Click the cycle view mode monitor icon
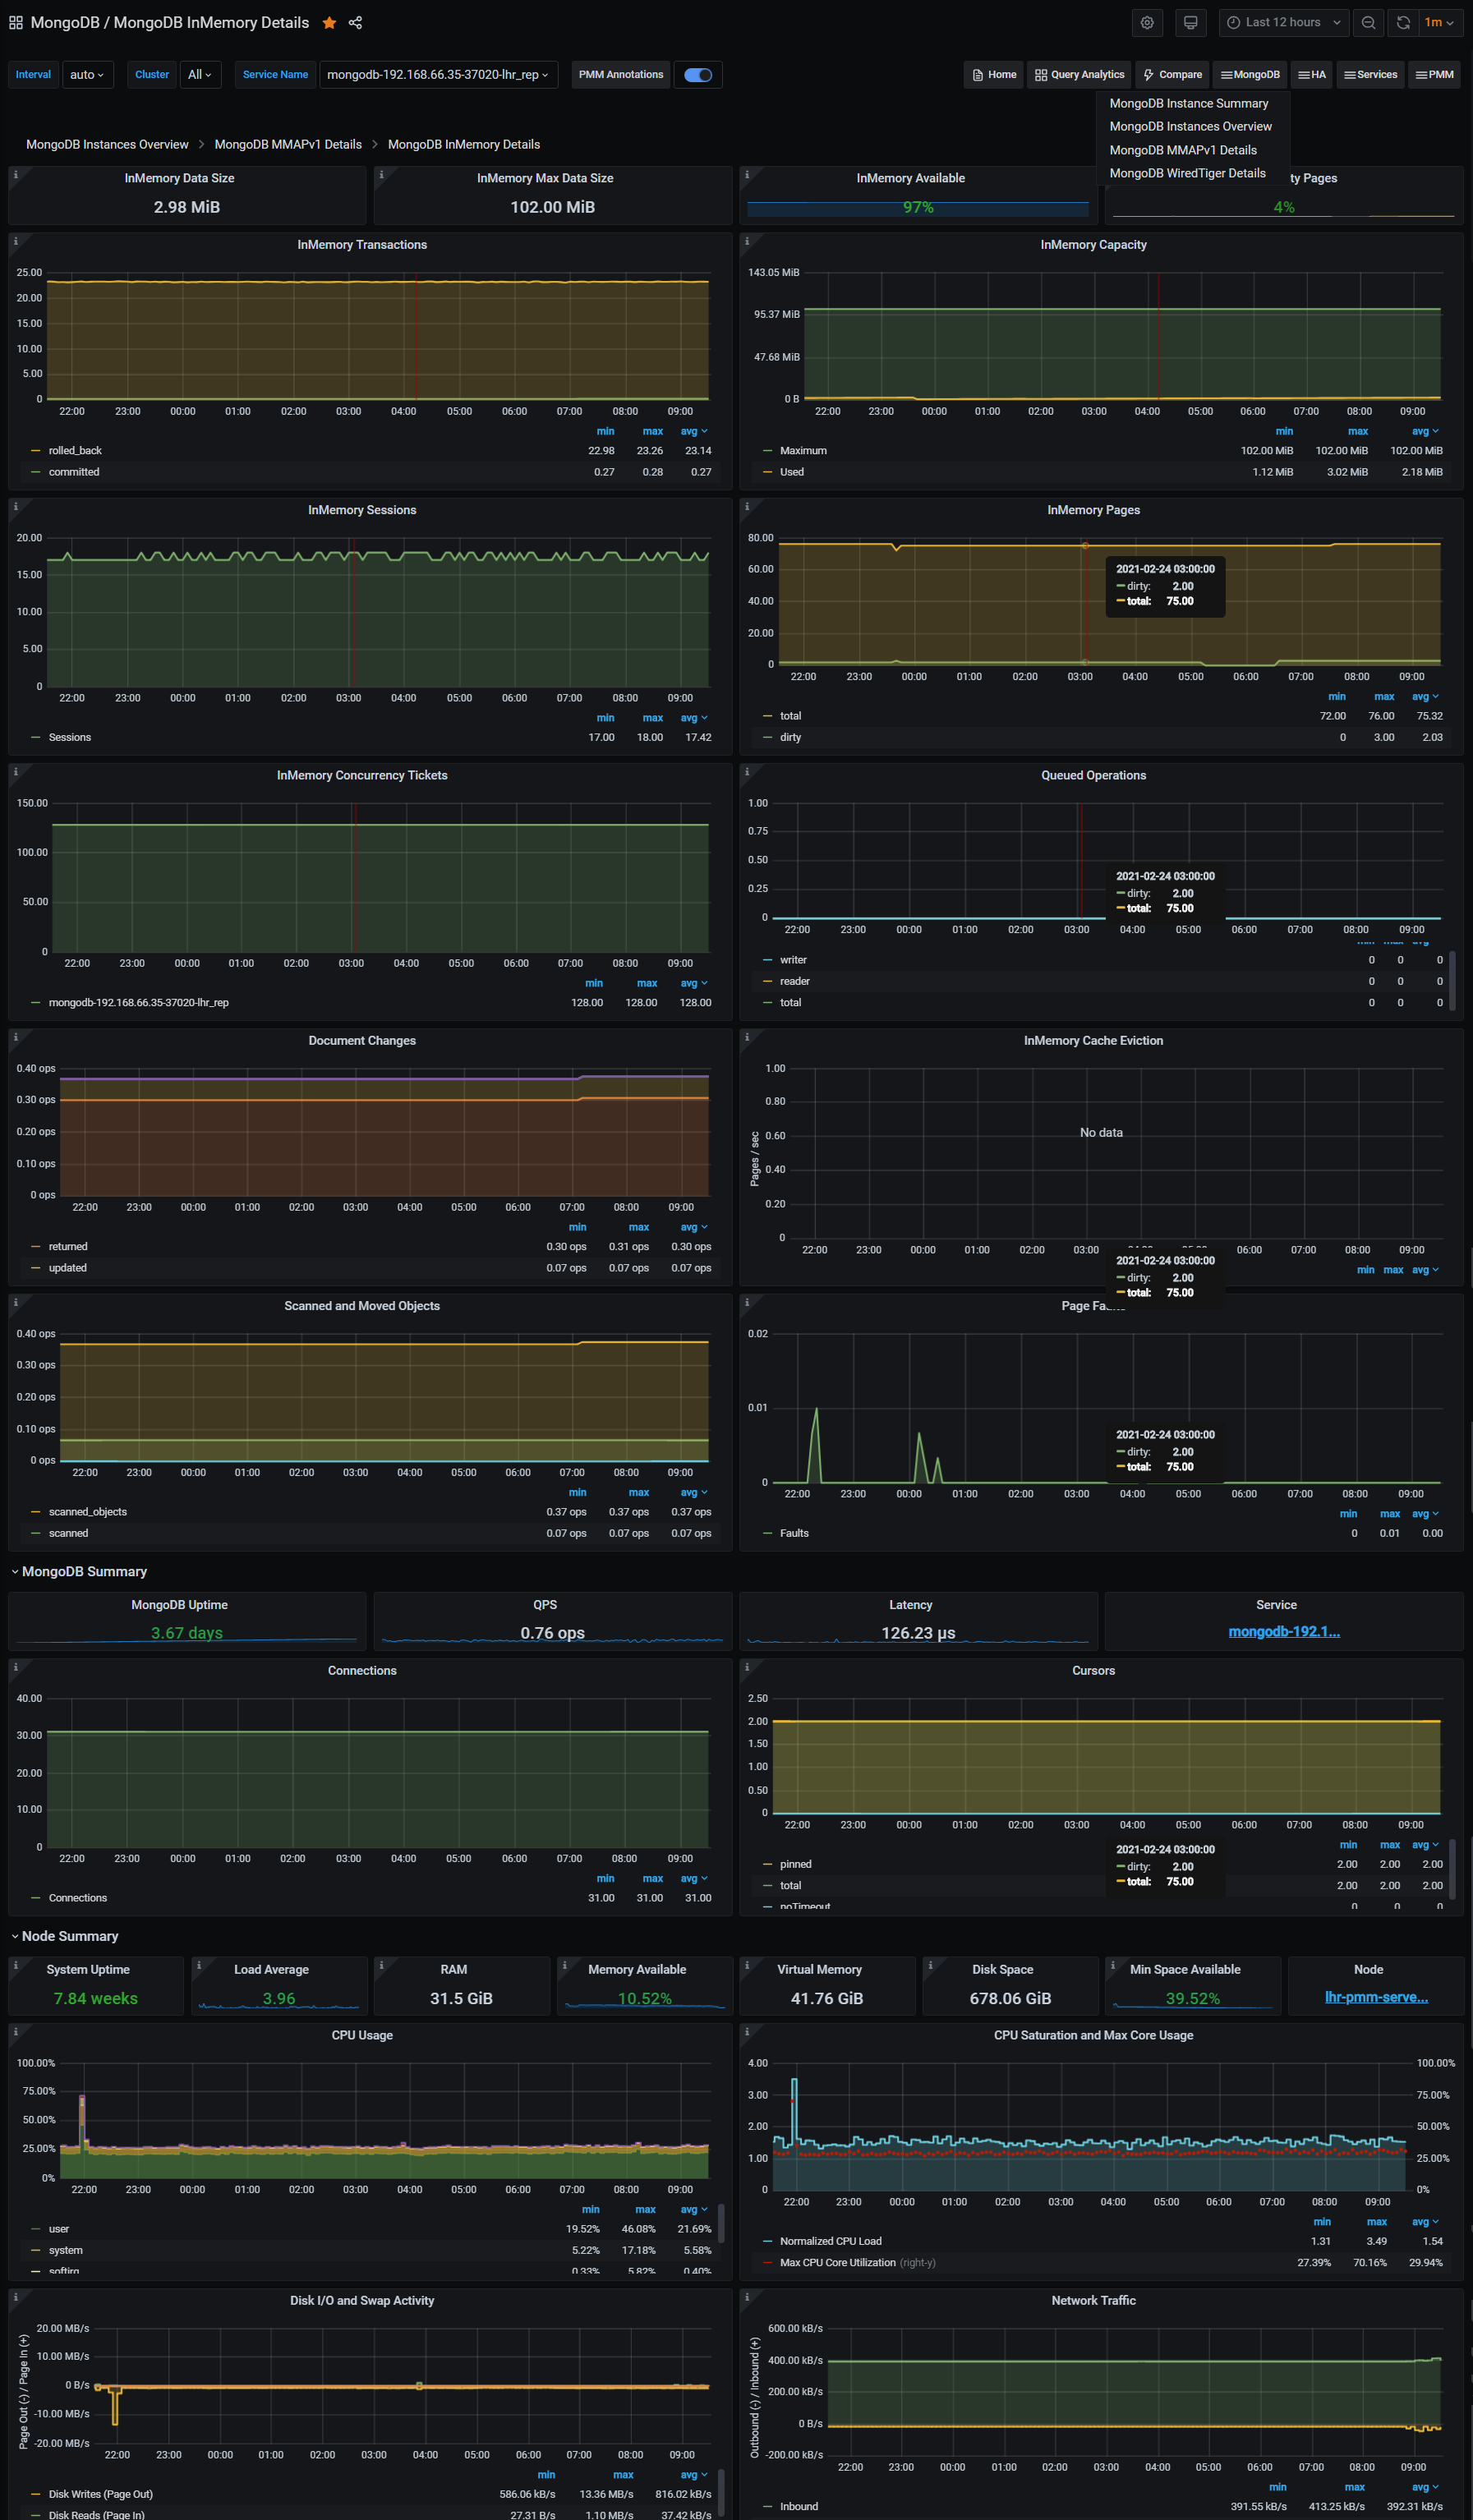The image size is (1473, 2520). (x=1190, y=23)
